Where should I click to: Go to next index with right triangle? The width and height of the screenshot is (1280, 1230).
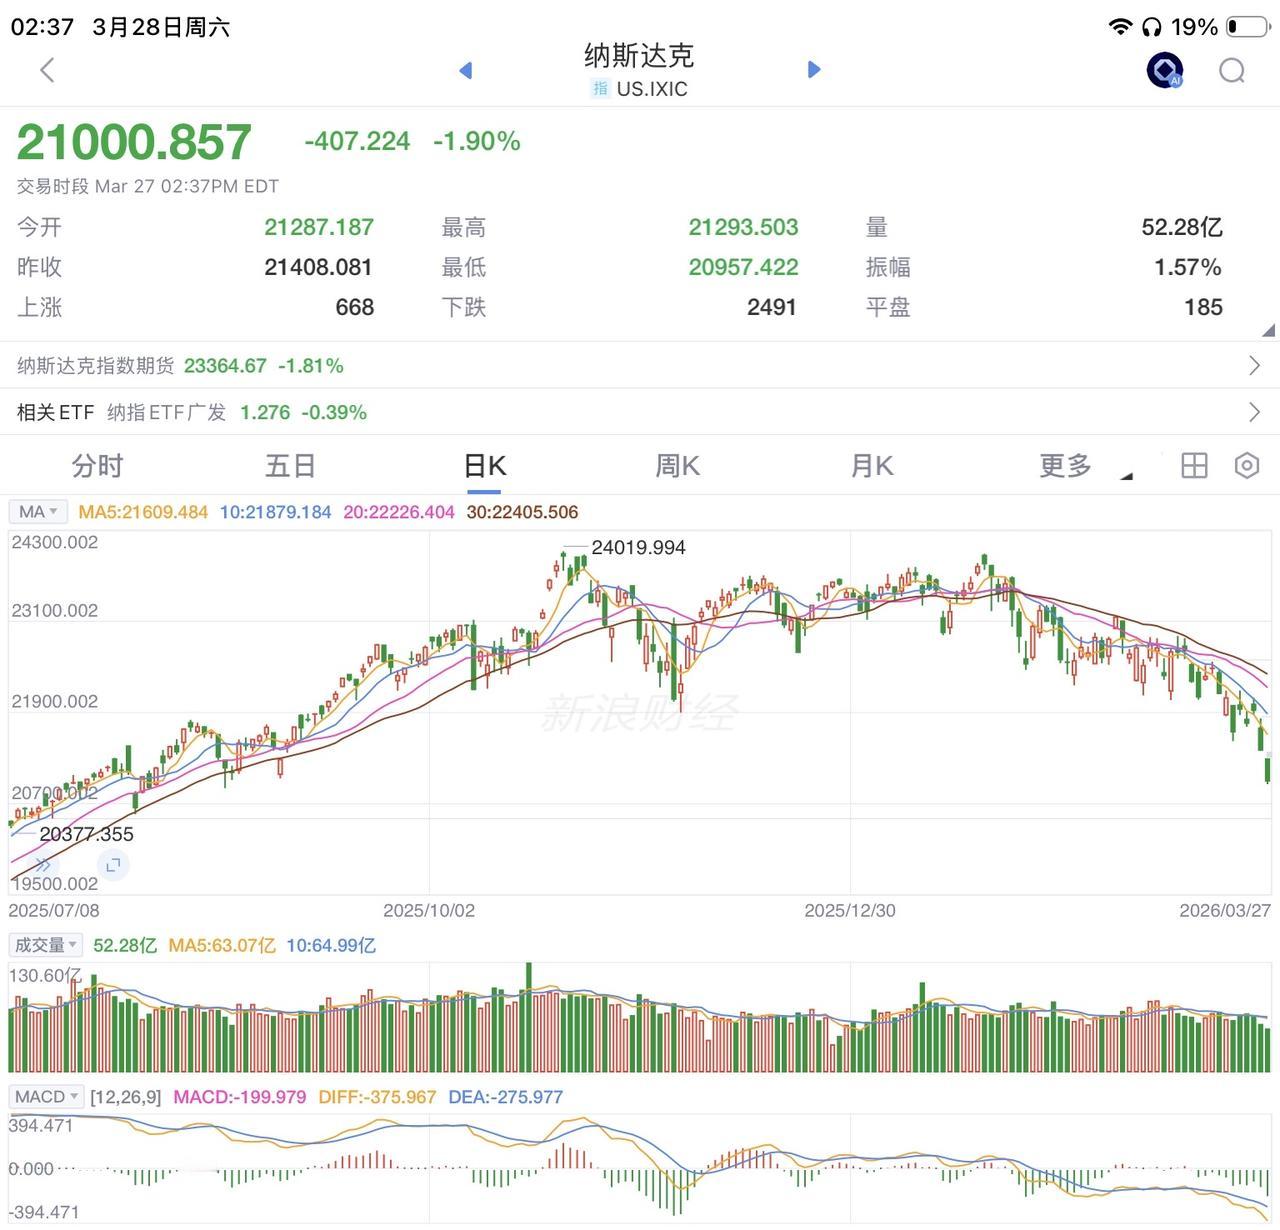point(814,69)
